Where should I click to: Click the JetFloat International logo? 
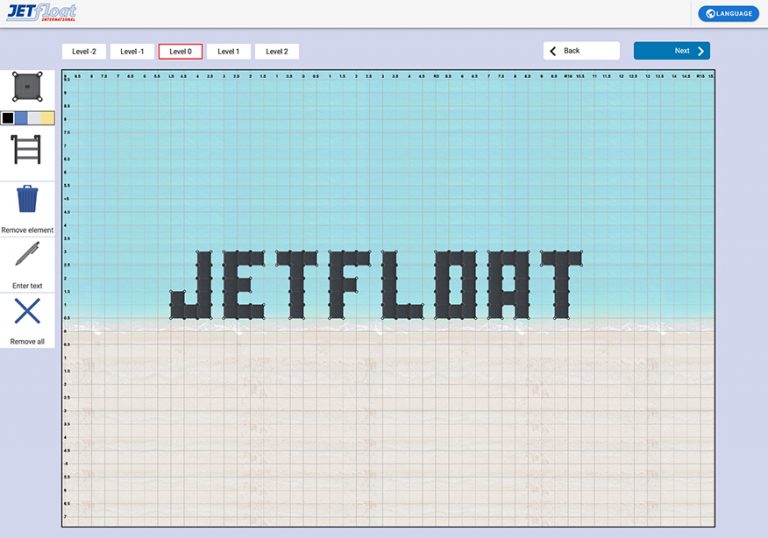[x=42, y=12]
